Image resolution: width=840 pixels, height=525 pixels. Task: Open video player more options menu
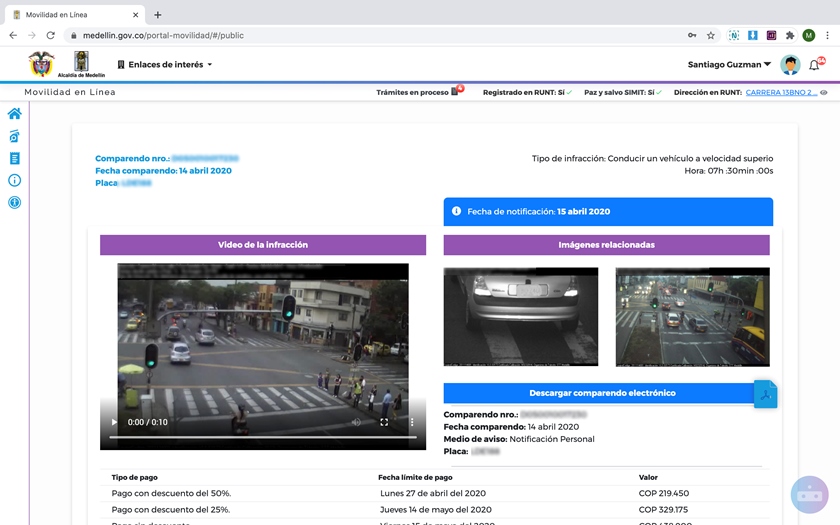(411, 422)
